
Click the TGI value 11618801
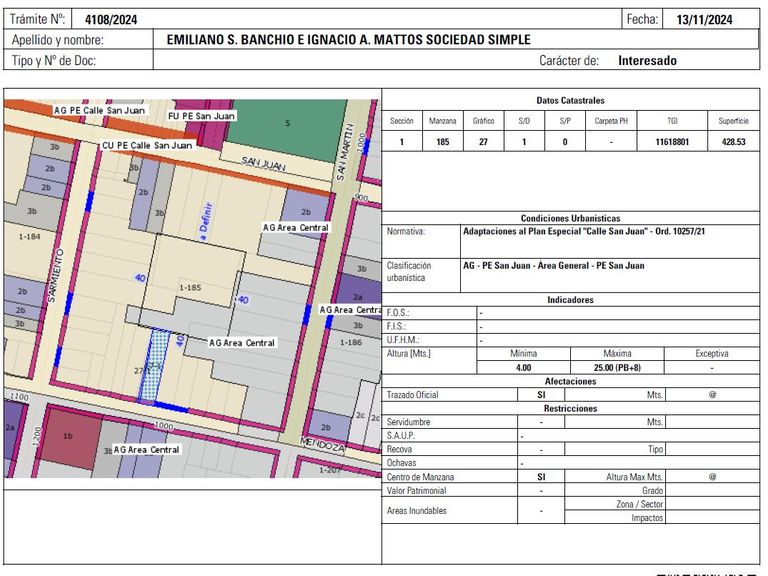coord(672,142)
